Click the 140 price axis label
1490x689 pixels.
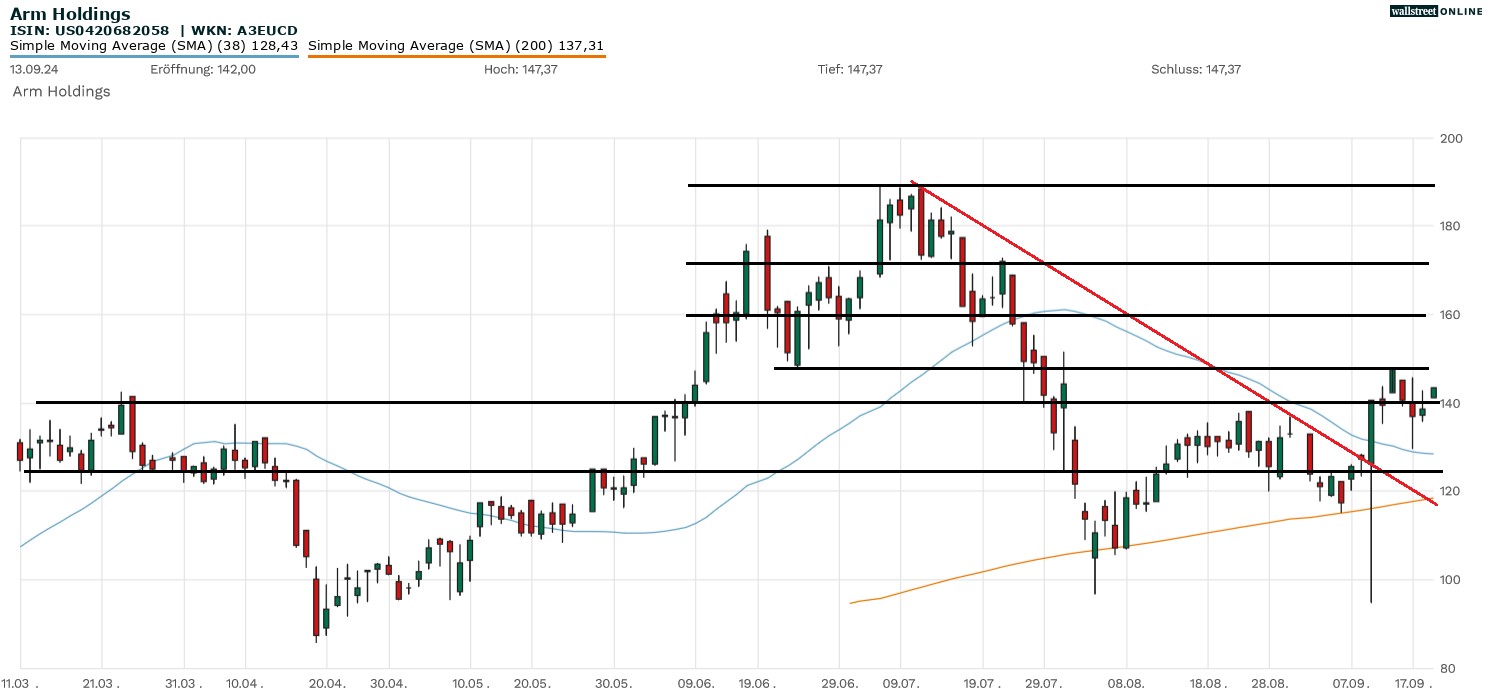[x=1450, y=403]
